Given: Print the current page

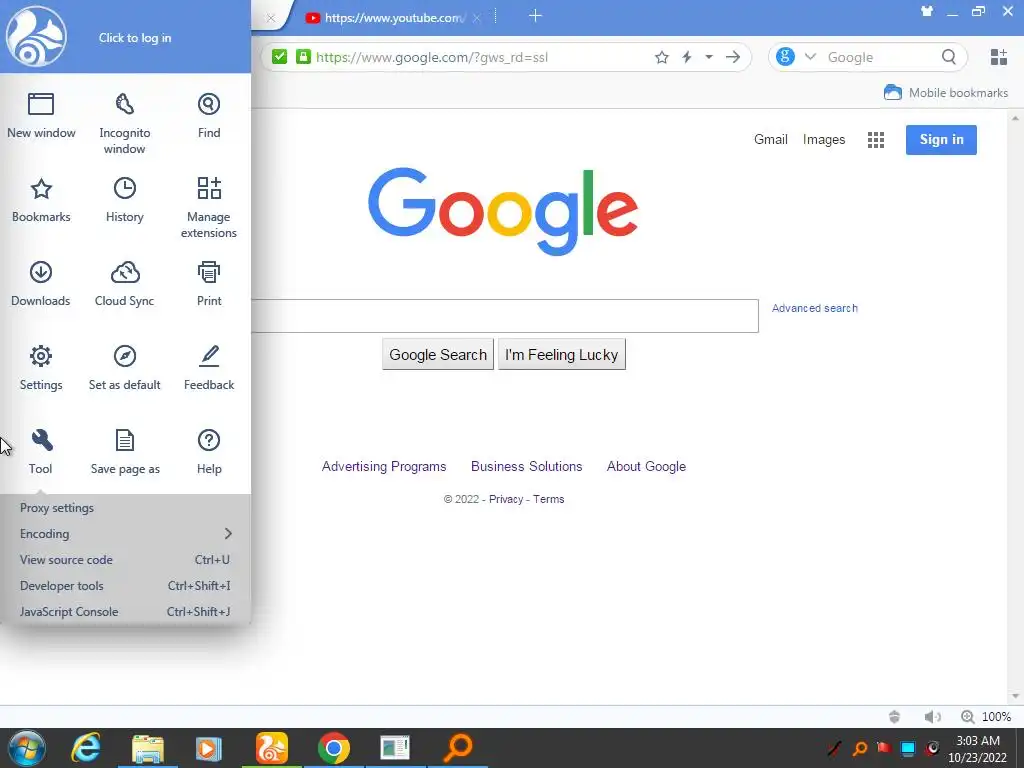Looking at the screenshot, I should (209, 283).
